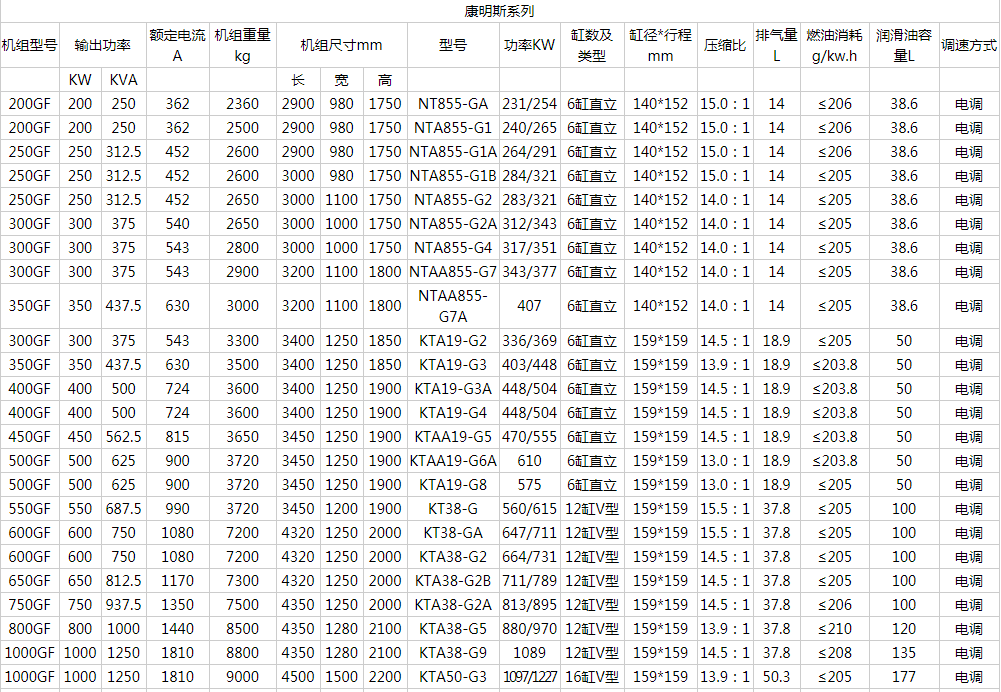Click the 输出功率 column header
Screen dimensions: 1001x692
pos(102,45)
